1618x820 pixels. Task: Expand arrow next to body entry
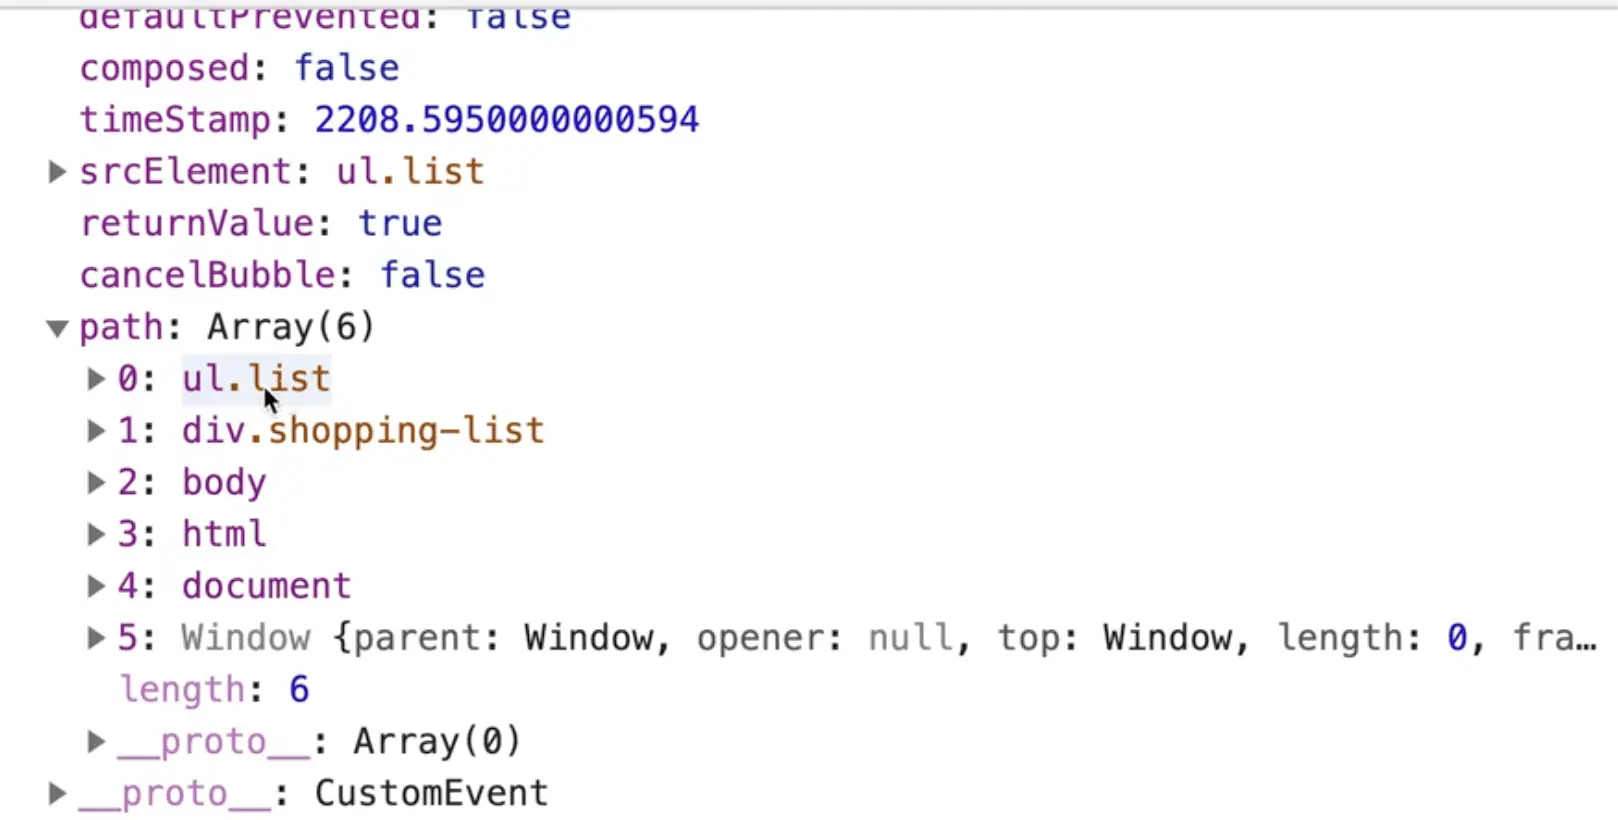click(96, 483)
